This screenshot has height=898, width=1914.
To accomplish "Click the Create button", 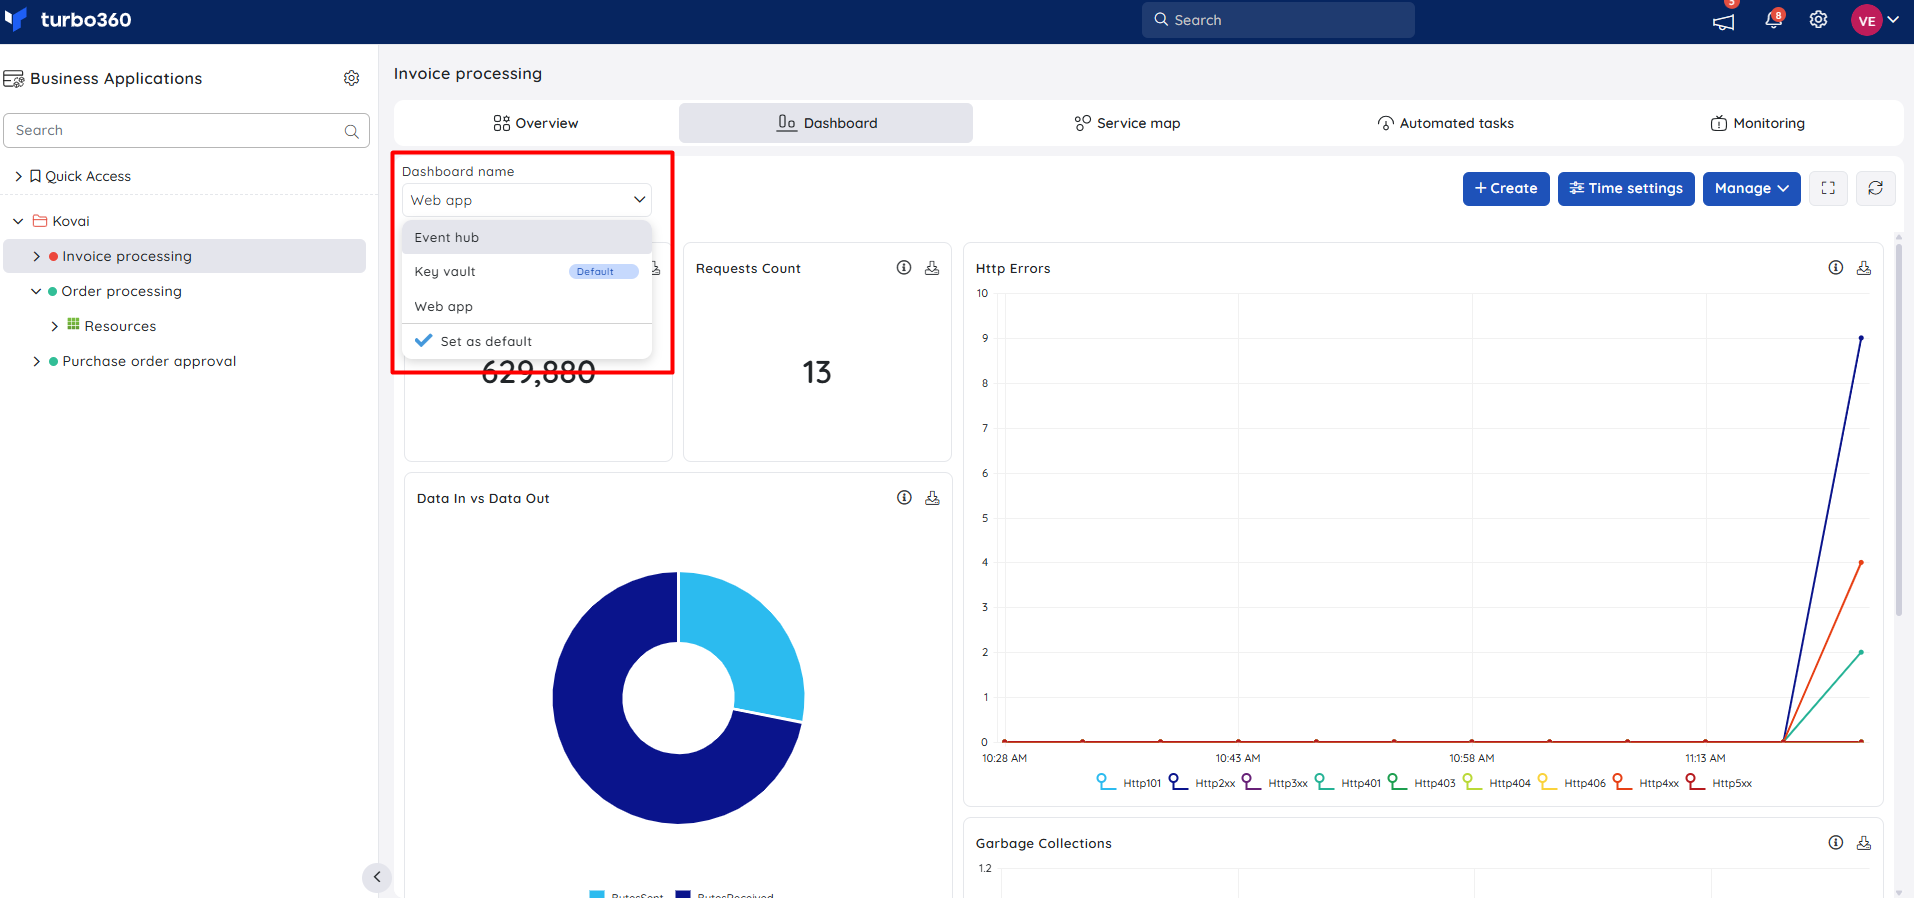I will pos(1506,188).
